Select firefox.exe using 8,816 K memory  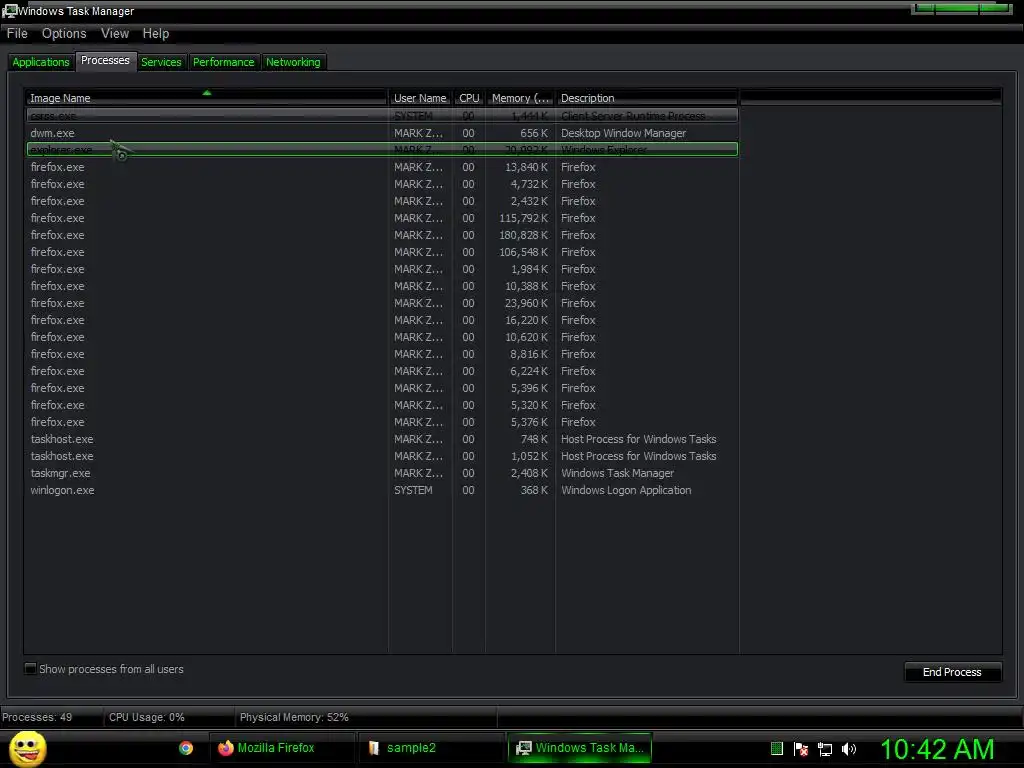[382, 354]
